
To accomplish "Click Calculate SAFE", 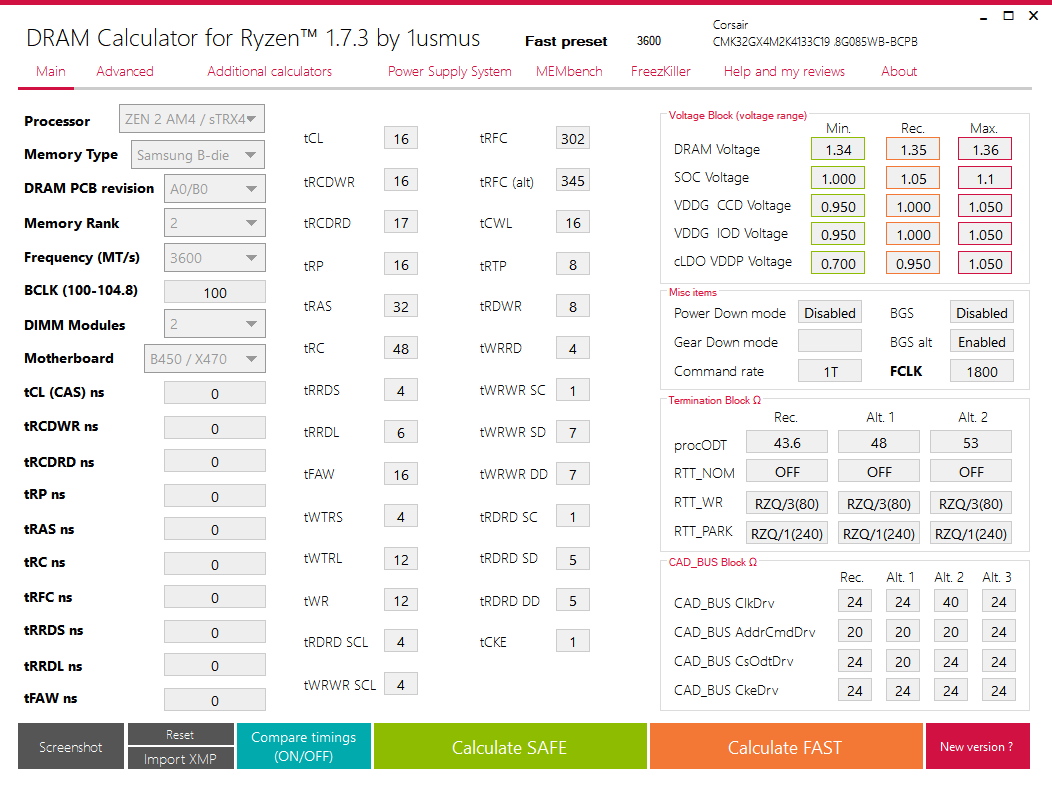I will pyautogui.click(x=510, y=746).
